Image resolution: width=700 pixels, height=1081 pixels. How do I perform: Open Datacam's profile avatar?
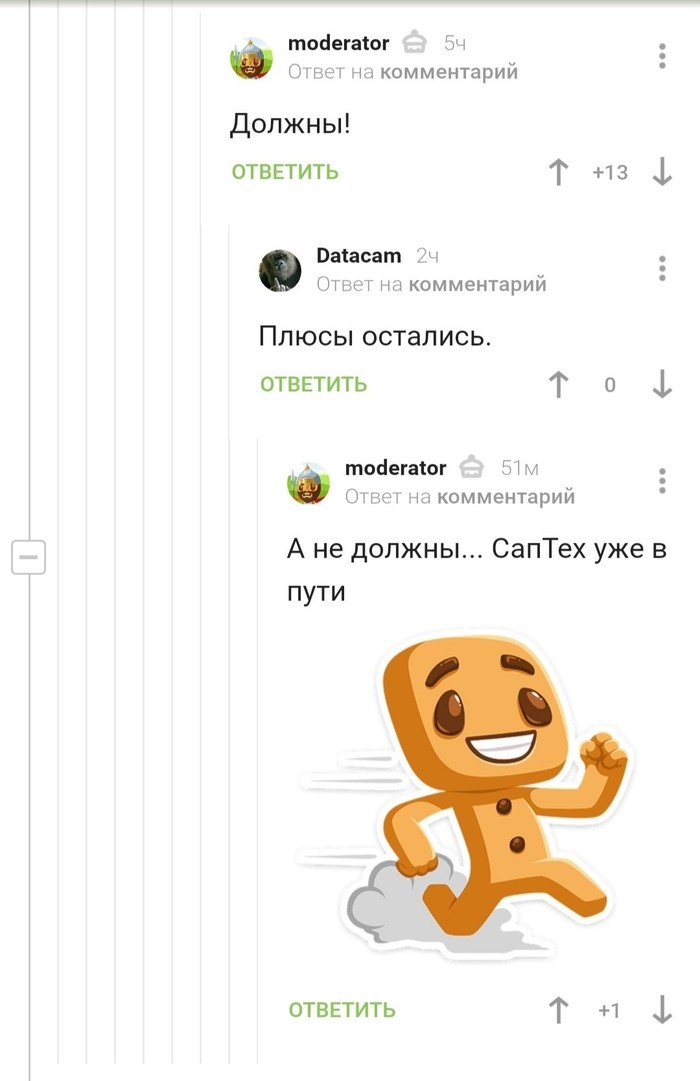tap(280, 270)
